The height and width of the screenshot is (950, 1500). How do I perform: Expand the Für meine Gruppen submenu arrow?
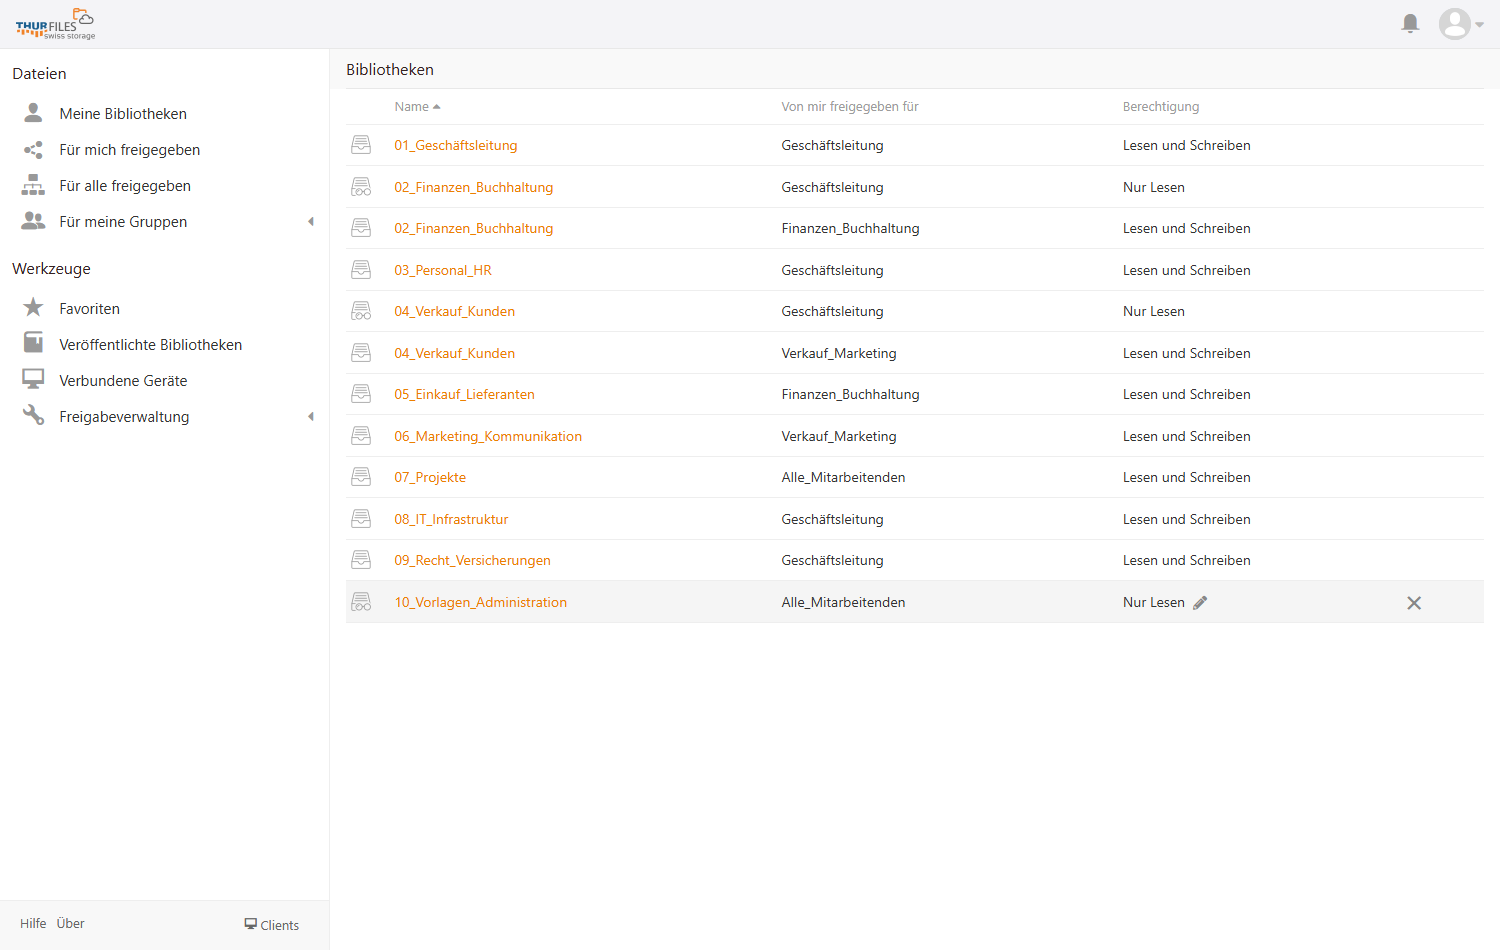(311, 221)
